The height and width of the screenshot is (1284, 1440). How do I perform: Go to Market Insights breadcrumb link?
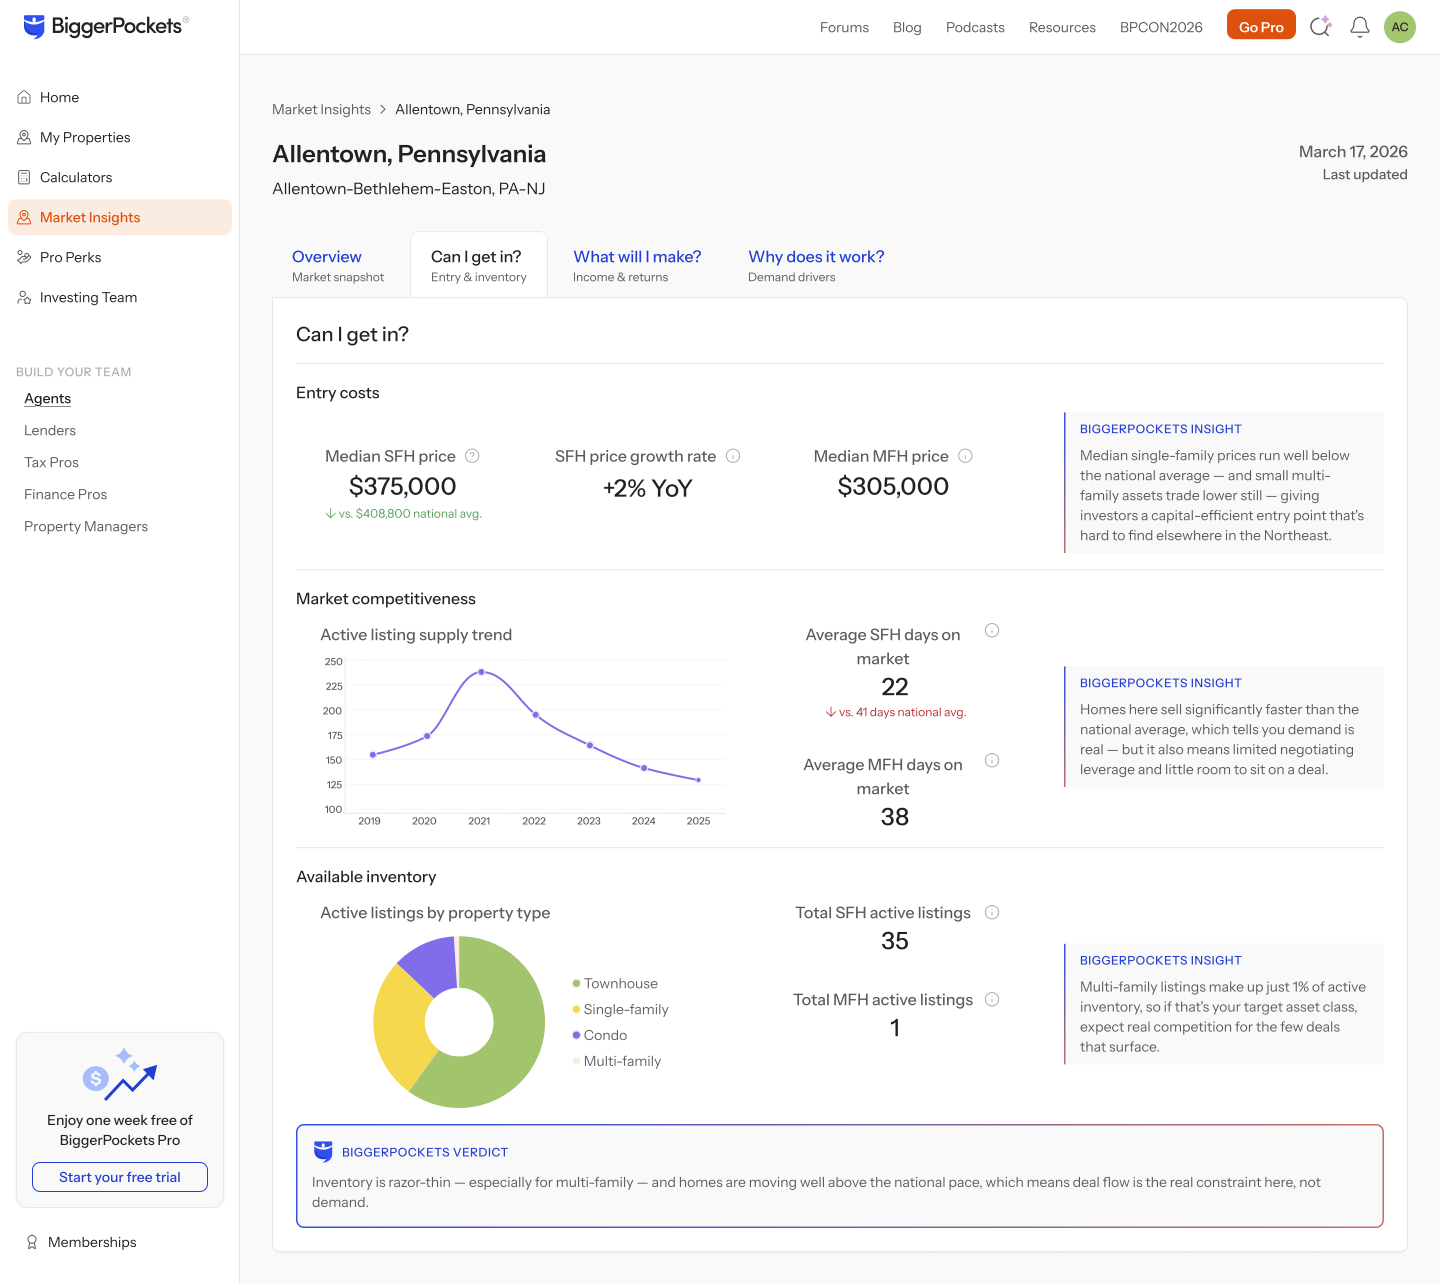coord(321,109)
